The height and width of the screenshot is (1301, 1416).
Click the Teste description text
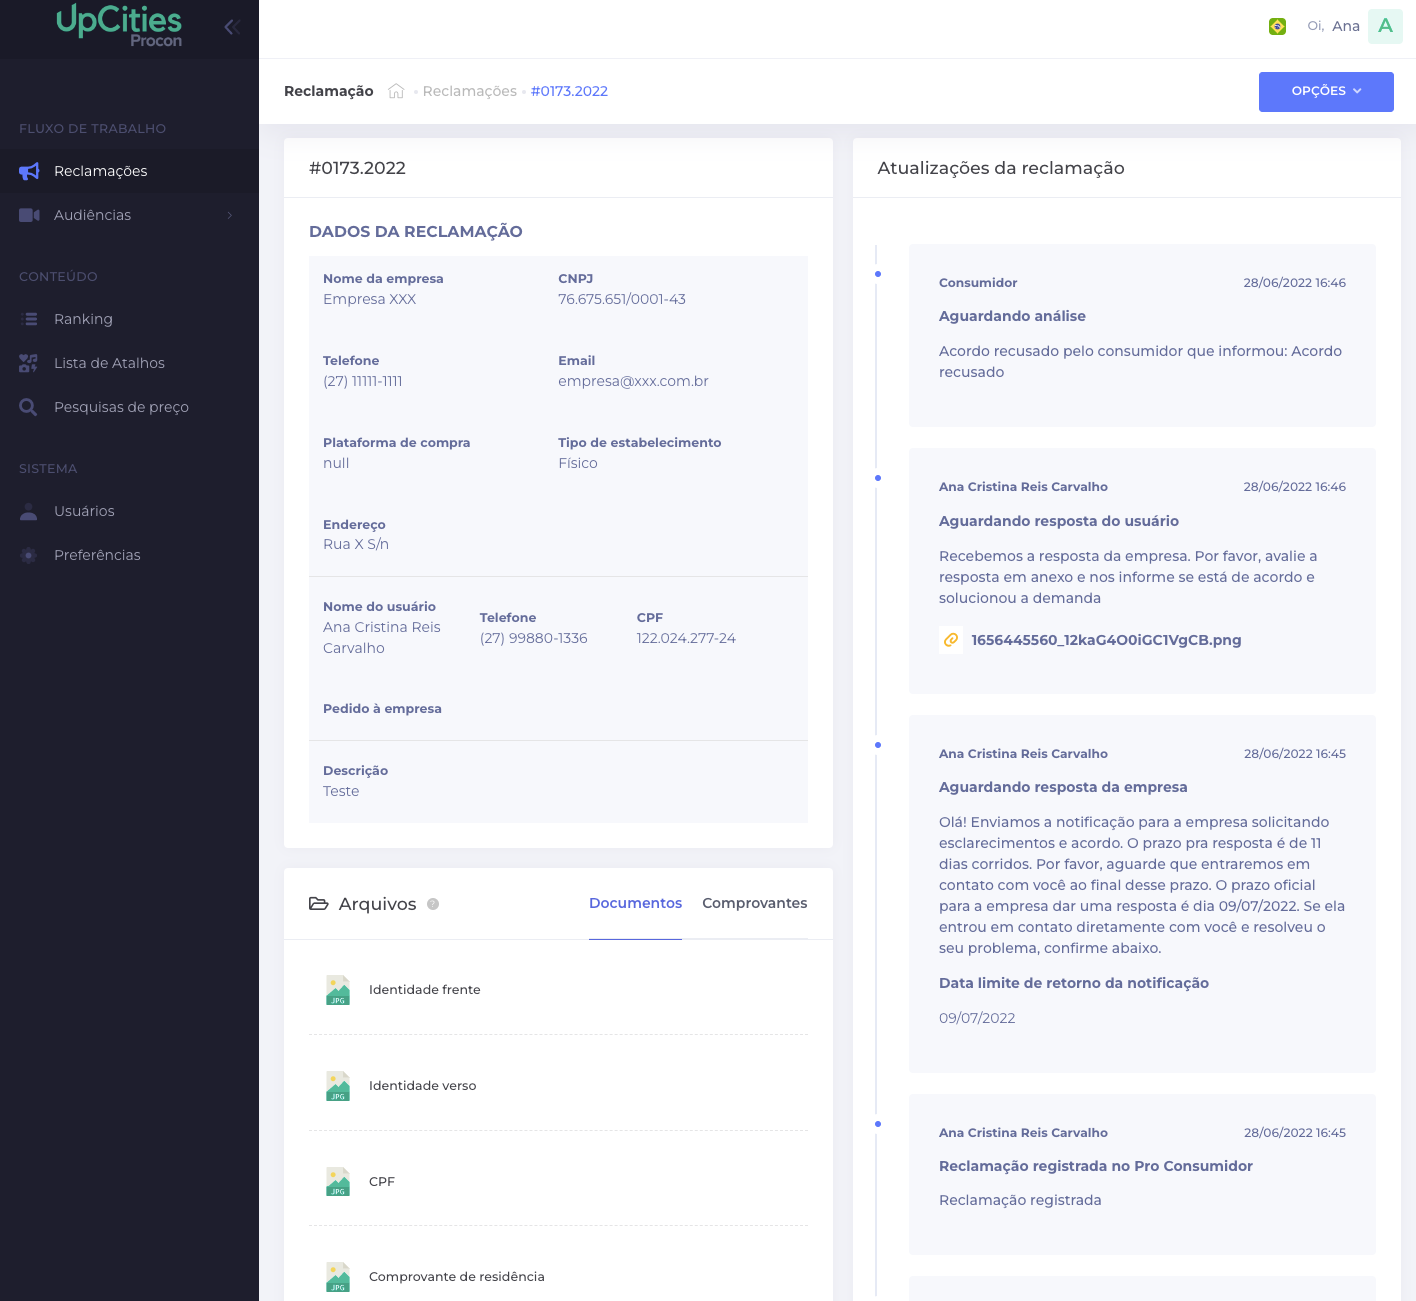tap(341, 791)
